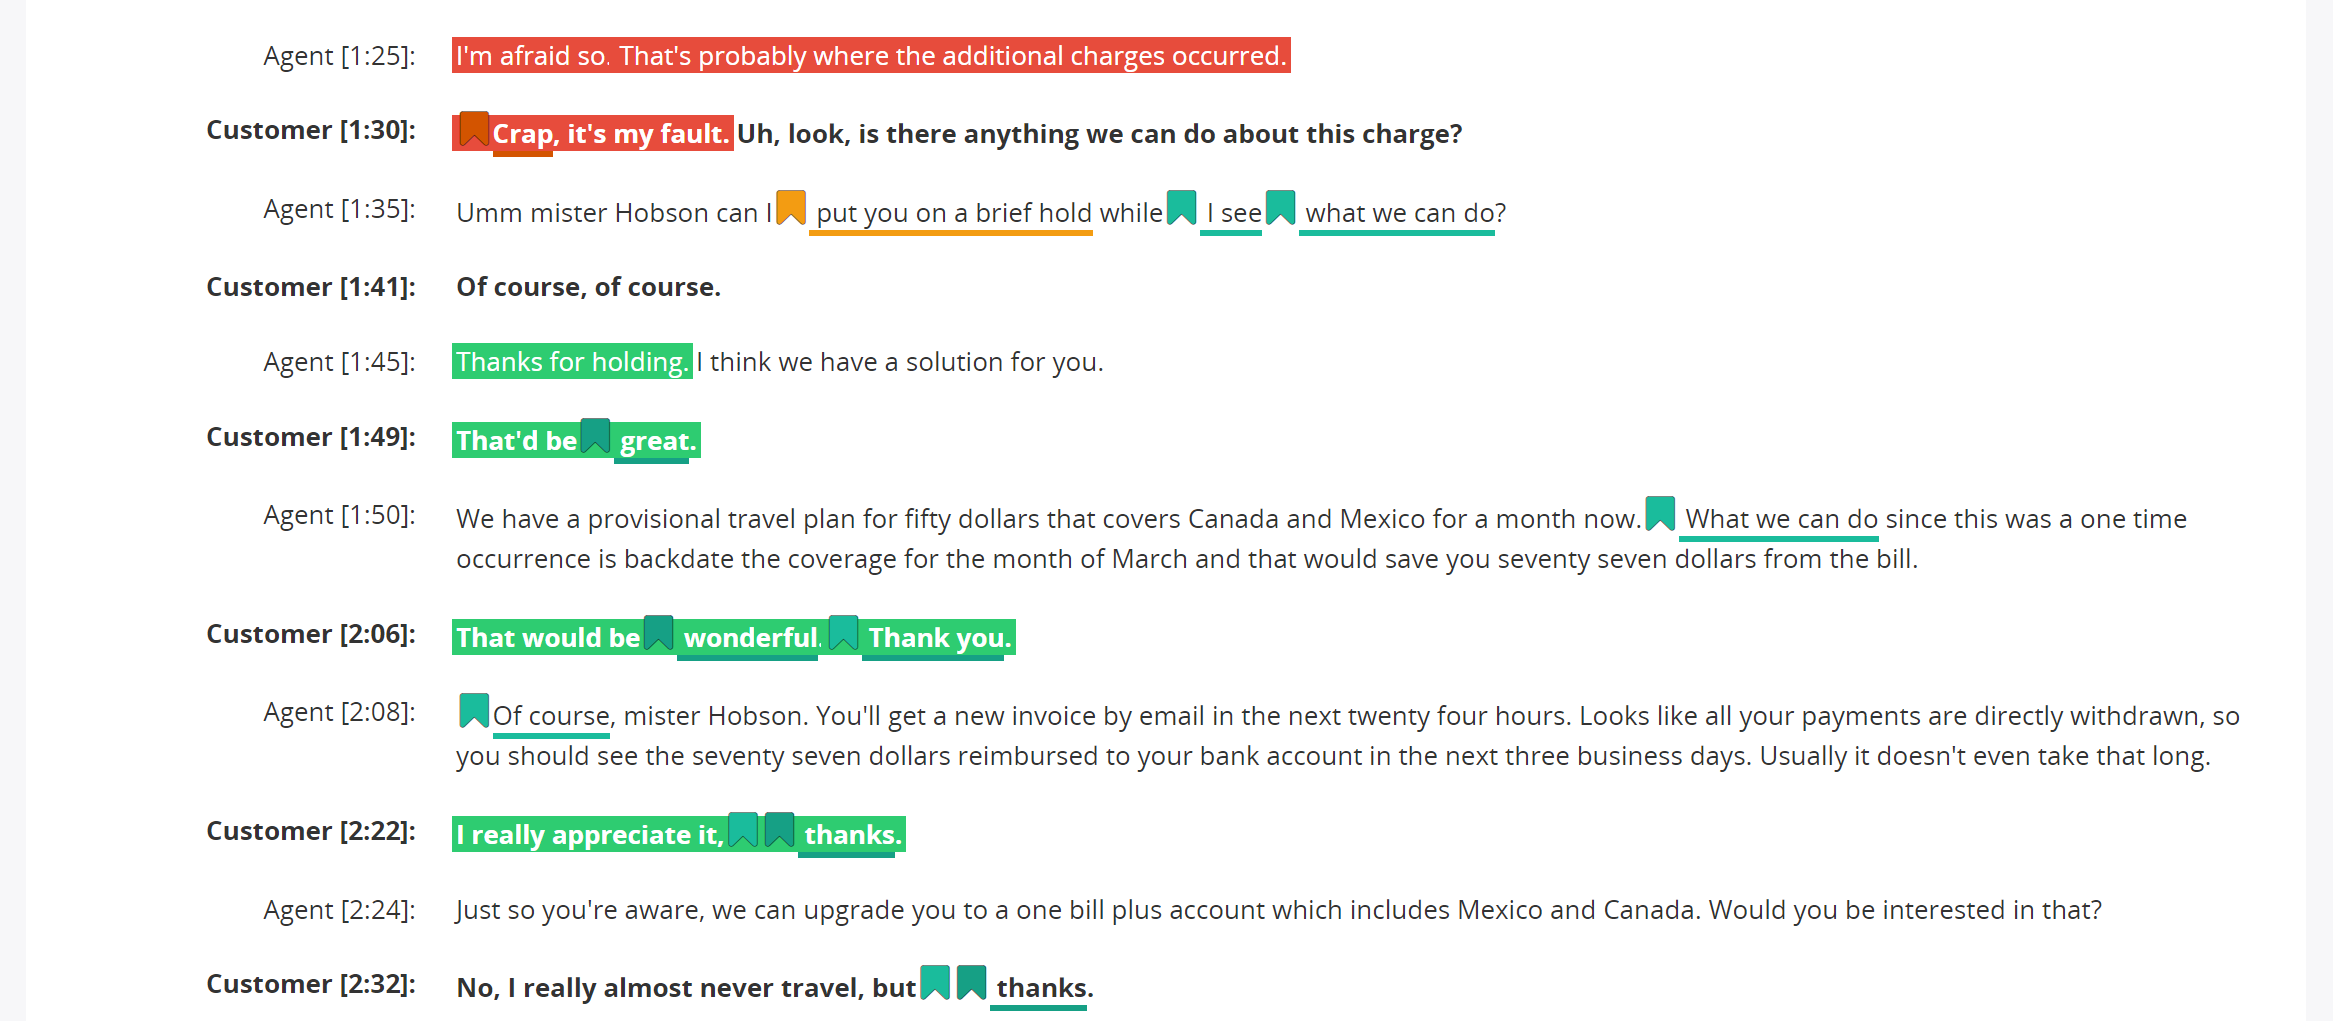
Task: Jump to the Agent [1:50] timestamp
Action: [339, 515]
